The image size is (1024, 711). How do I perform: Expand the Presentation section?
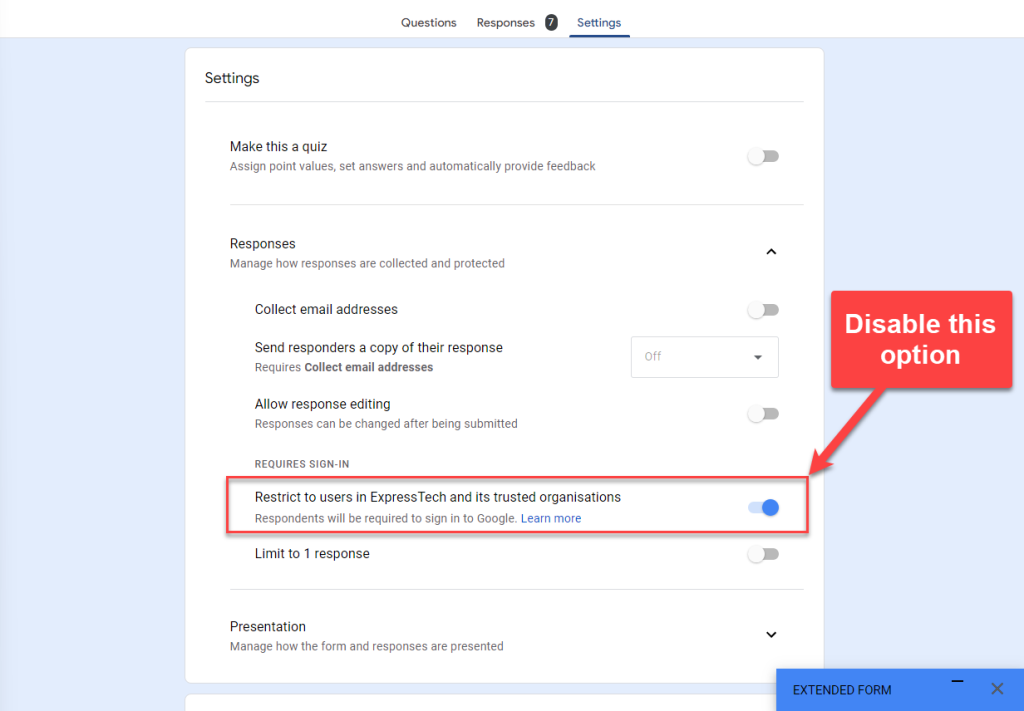771,634
